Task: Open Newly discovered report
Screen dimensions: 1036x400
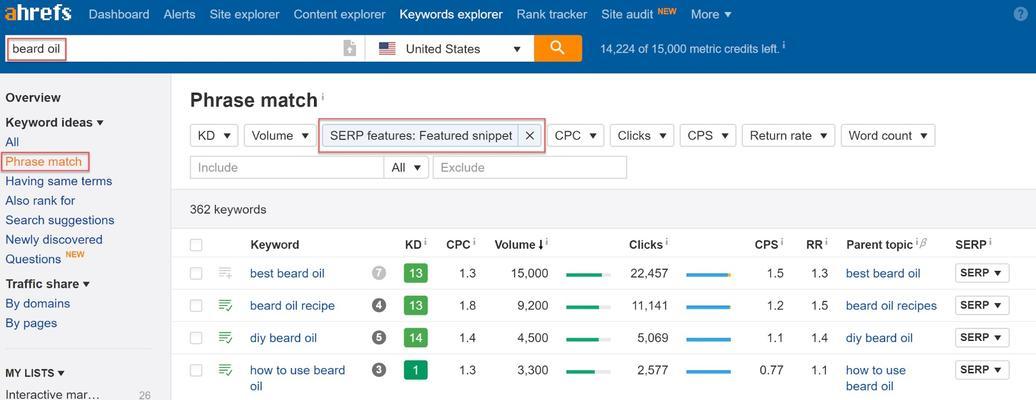Action: pos(54,239)
